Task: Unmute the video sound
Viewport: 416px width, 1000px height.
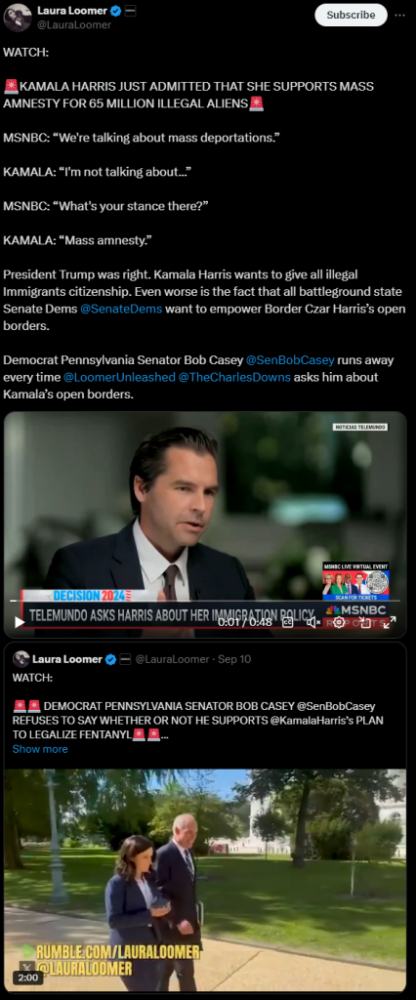Action: coord(313,622)
